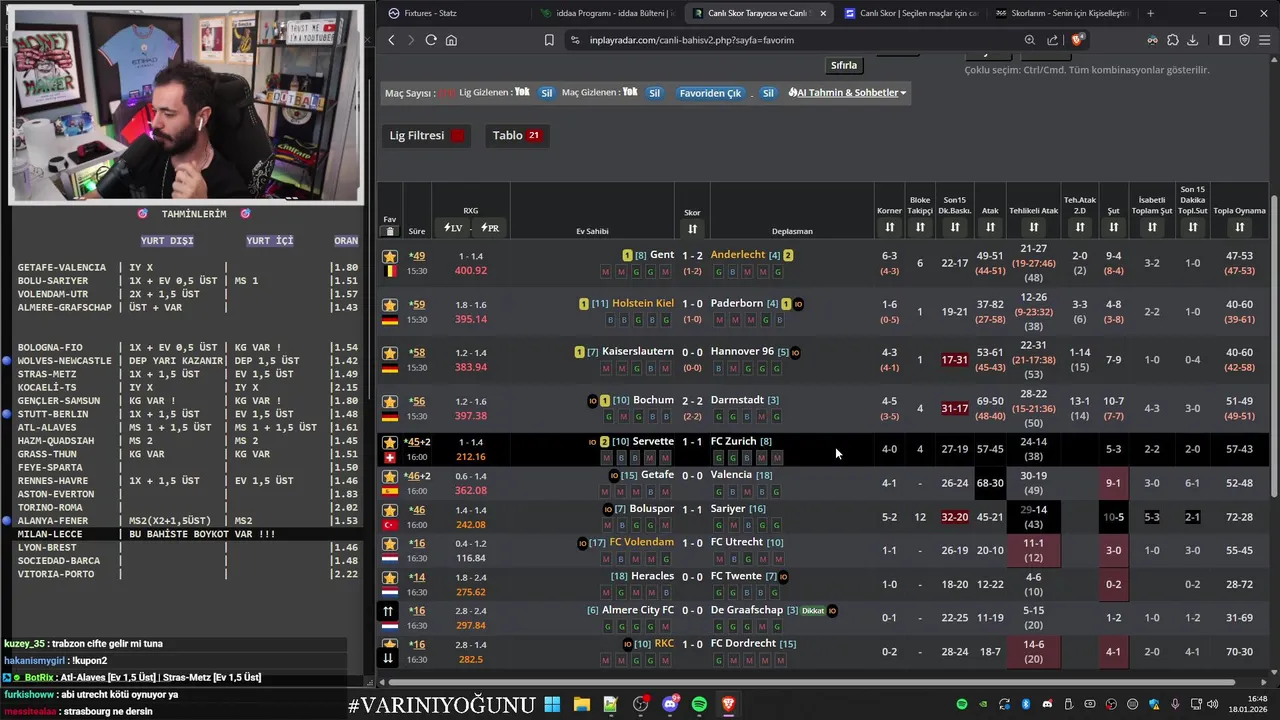
Task: Toggle favorite star for Getafe - Valencia
Action: [390, 476]
